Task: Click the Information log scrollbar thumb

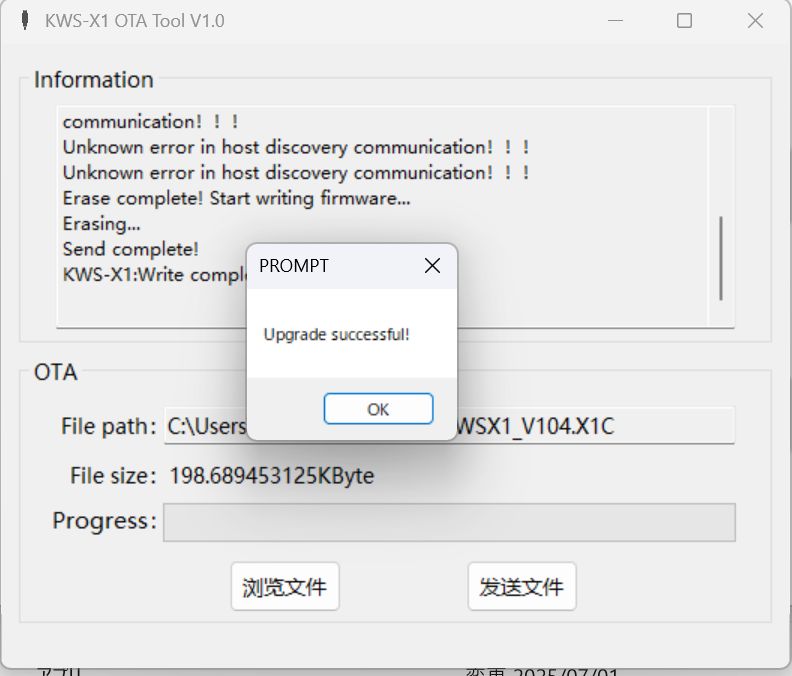Action: pos(721,258)
